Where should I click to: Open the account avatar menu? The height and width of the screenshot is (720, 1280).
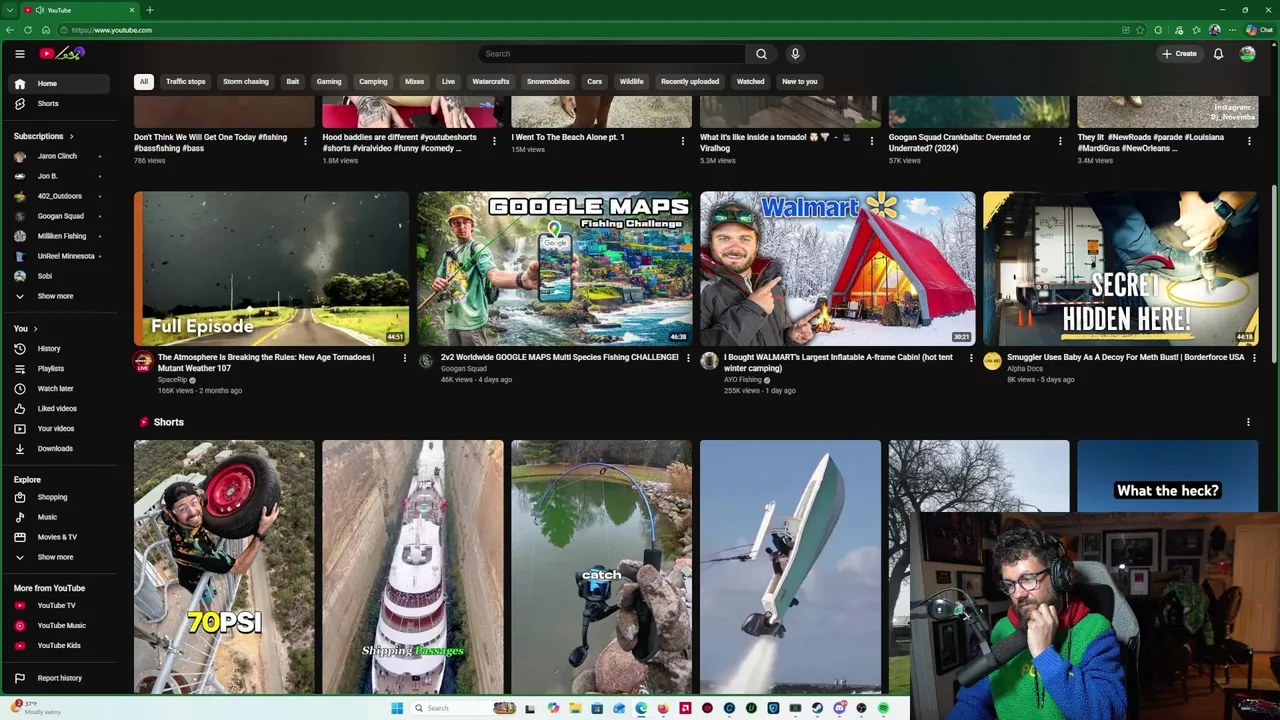1247,54
